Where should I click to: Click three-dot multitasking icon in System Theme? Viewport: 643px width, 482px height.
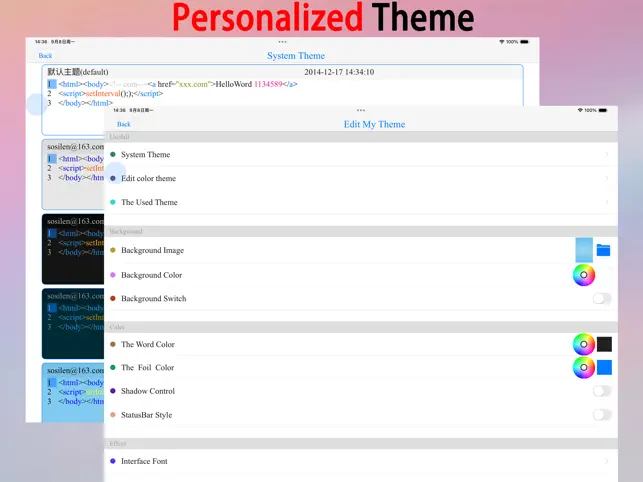pos(283,42)
